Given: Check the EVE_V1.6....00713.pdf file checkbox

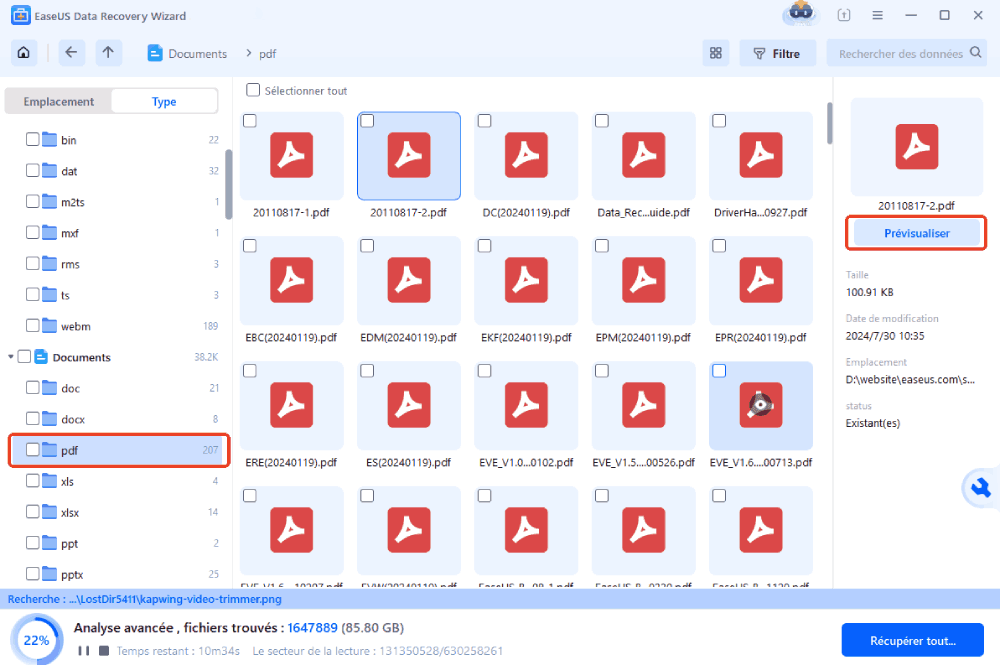Looking at the screenshot, I should click(719, 370).
